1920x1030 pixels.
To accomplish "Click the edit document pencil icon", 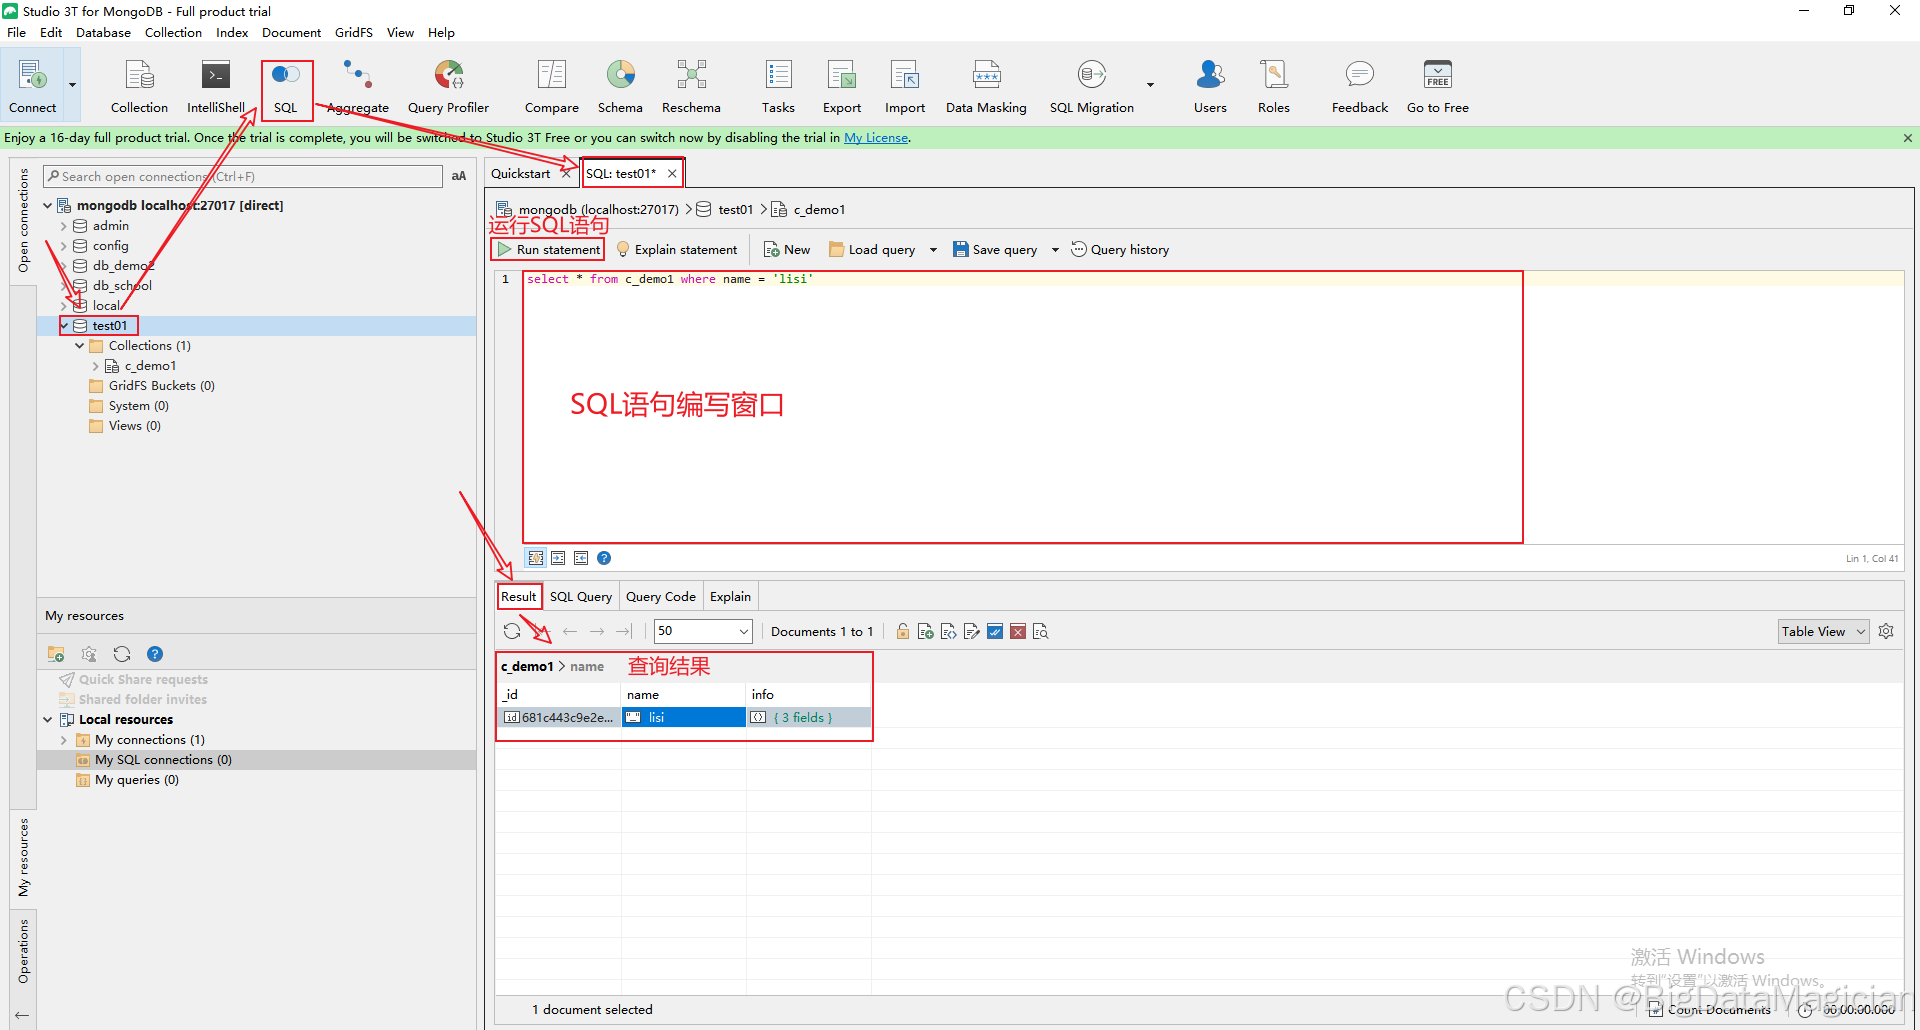I will [972, 631].
